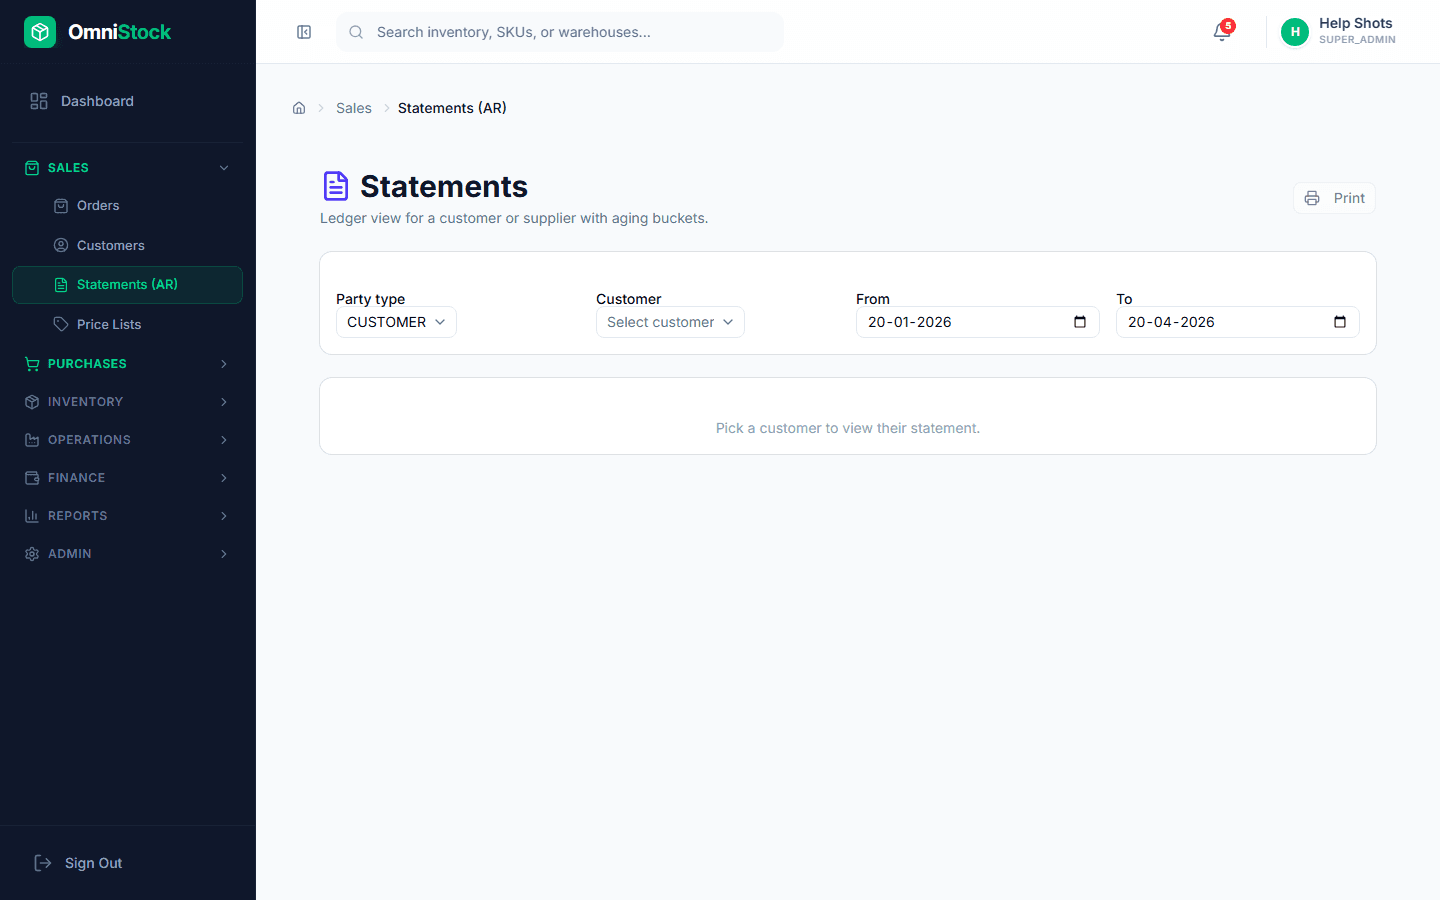Toggle the sidebar collapse icon
Image resolution: width=1440 pixels, height=900 pixels.
pyautogui.click(x=304, y=32)
